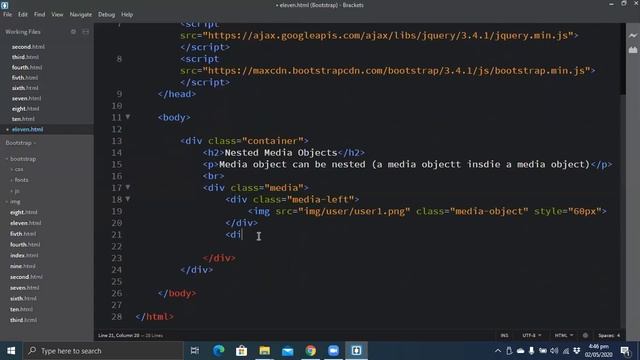640x360 pixels.
Task: Open the Windows Start menu
Action: (11, 351)
